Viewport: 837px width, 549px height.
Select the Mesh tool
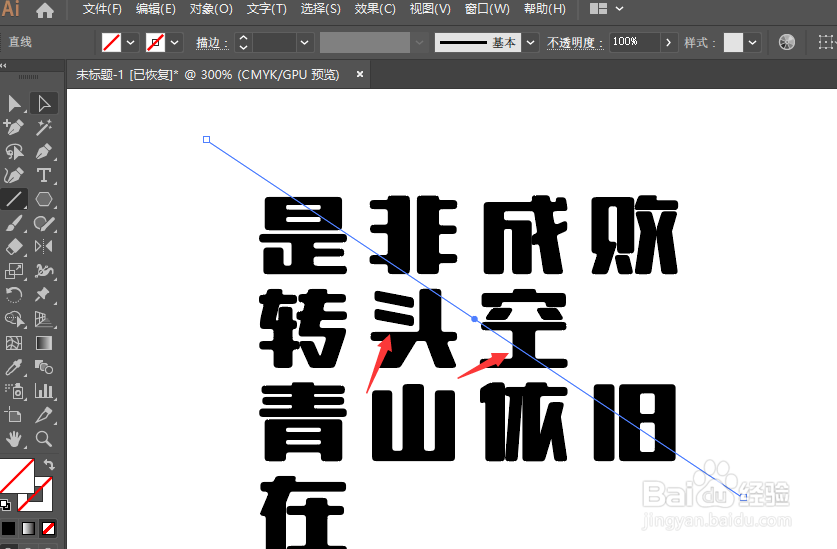point(14,343)
